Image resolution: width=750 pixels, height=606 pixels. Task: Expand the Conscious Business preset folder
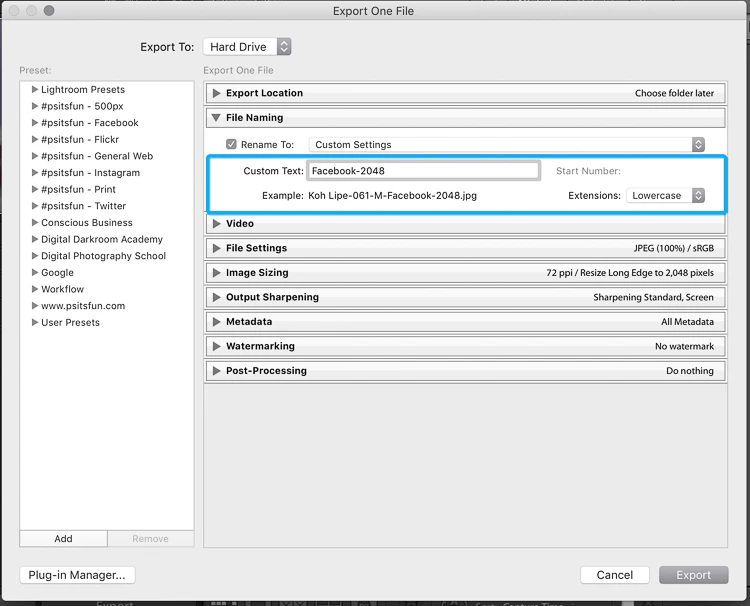34,222
